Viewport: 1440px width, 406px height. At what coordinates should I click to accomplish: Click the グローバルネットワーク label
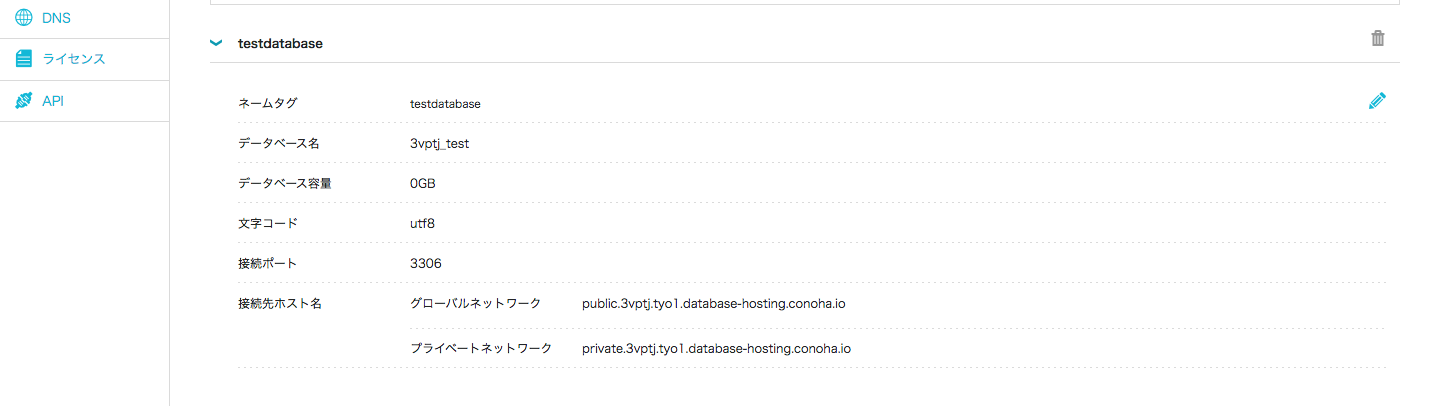tap(475, 303)
